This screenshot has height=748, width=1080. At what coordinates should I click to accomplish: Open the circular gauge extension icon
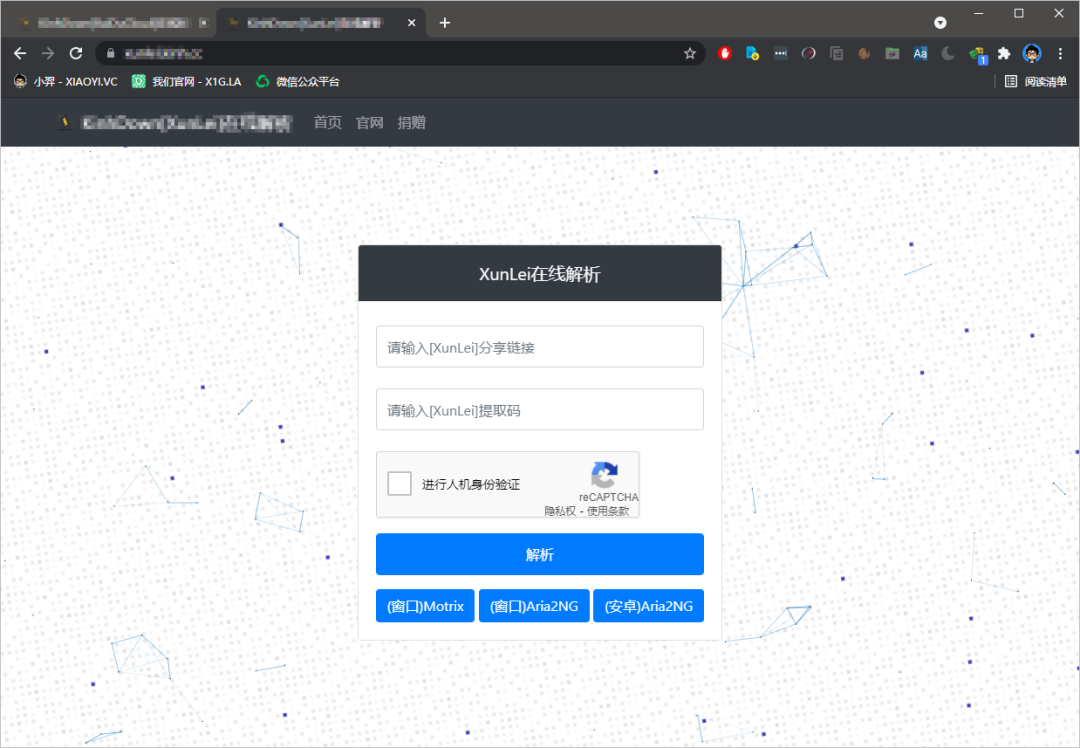809,53
